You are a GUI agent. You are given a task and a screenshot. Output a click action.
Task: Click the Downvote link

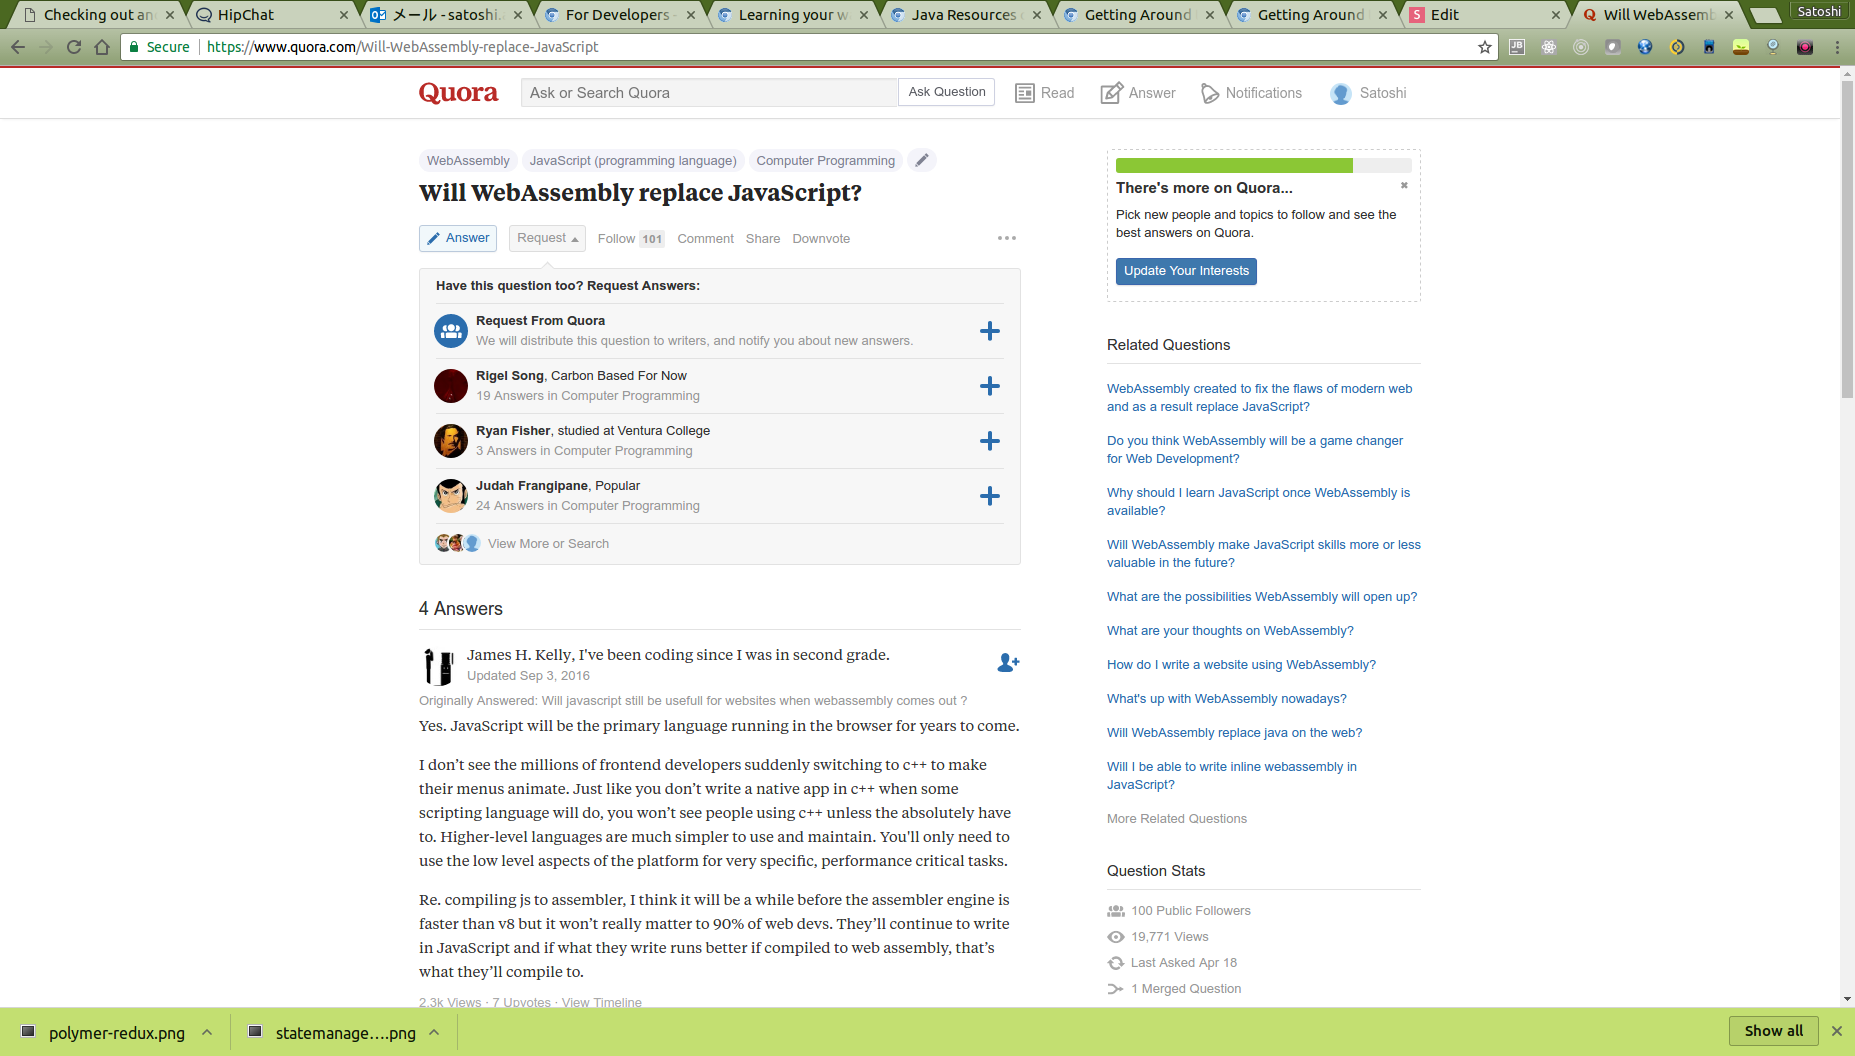click(x=821, y=239)
